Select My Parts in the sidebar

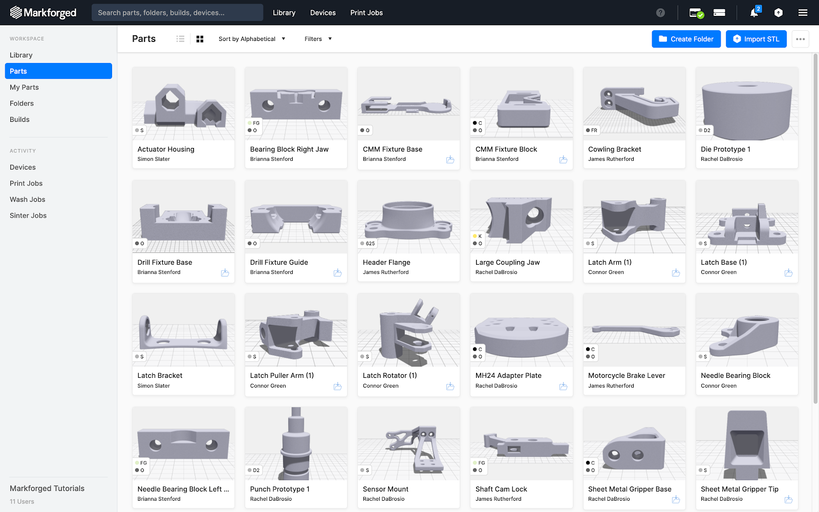[24, 87]
